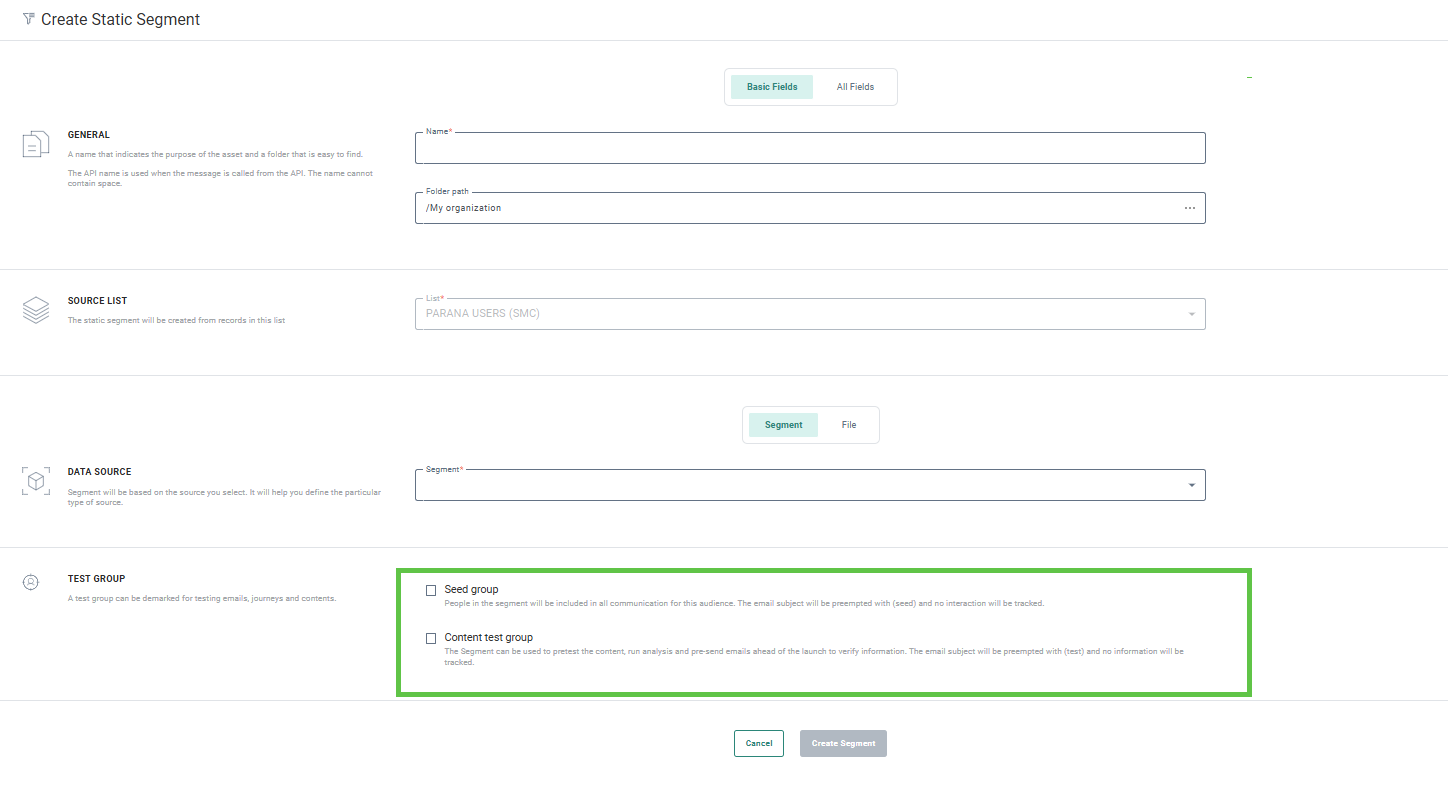The image size is (1448, 801).
Task: Switch to the All Fields tab
Action: point(855,87)
